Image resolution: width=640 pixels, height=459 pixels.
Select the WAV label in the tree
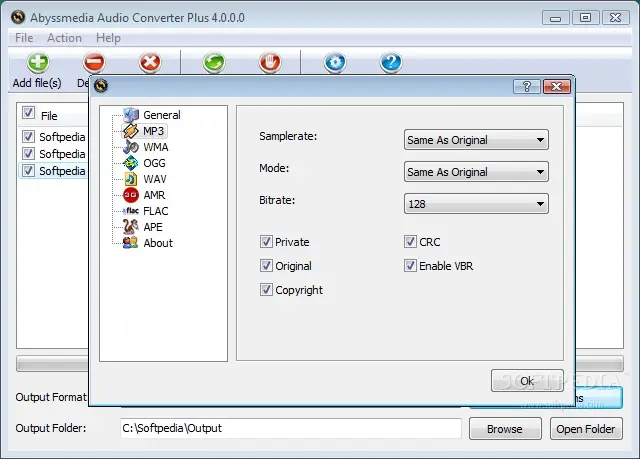click(155, 179)
